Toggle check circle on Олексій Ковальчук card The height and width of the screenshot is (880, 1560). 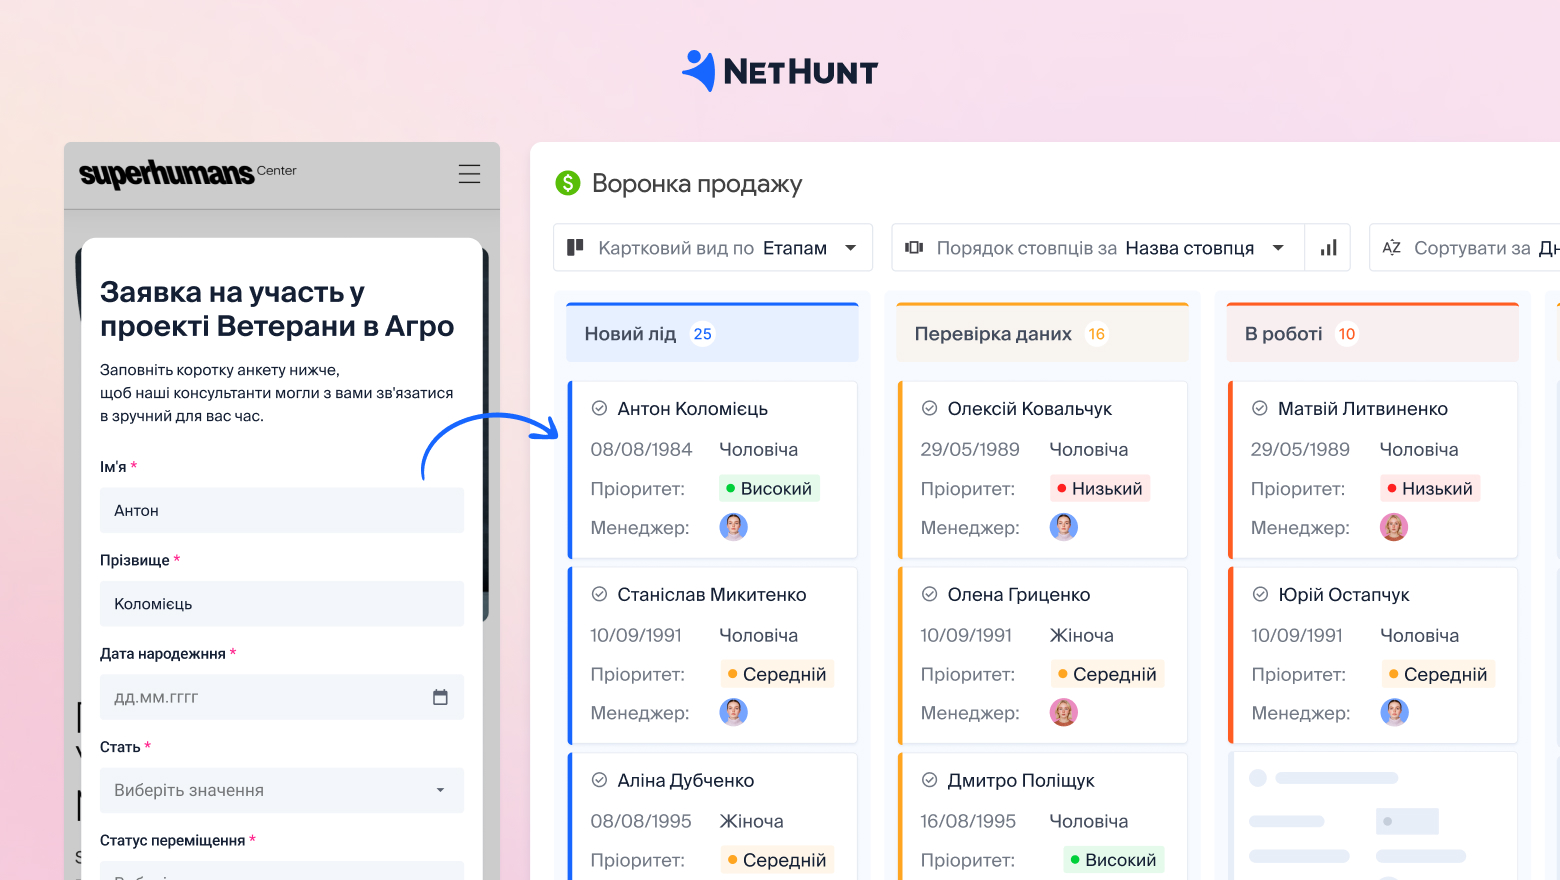pyautogui.click(x=929, y=408)
